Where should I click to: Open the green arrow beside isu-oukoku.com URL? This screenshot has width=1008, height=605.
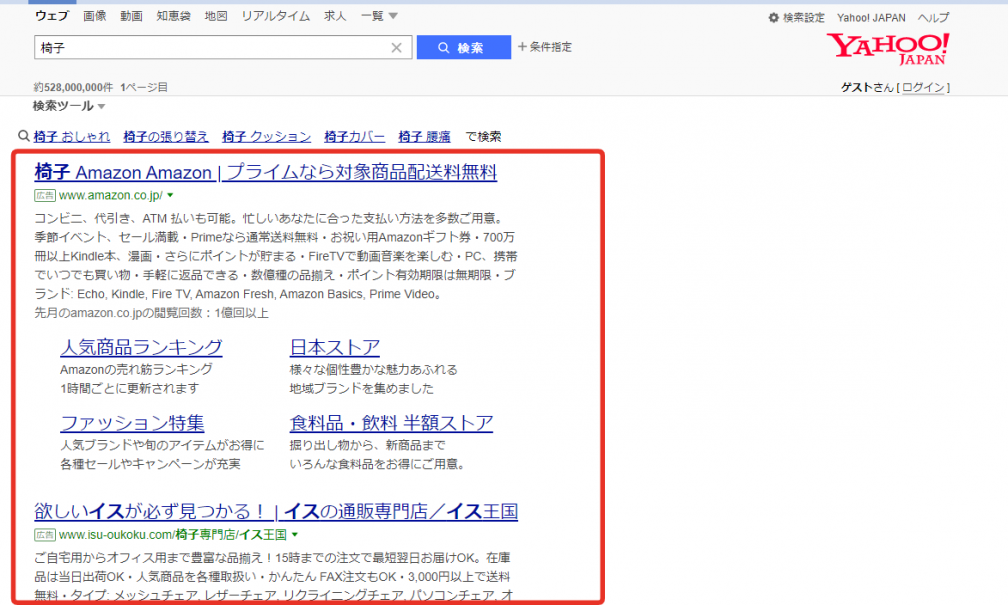tap(295, 535)
